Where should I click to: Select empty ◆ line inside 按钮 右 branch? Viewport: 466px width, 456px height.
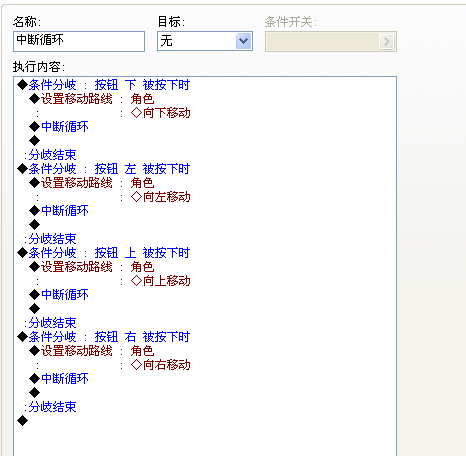34,393
